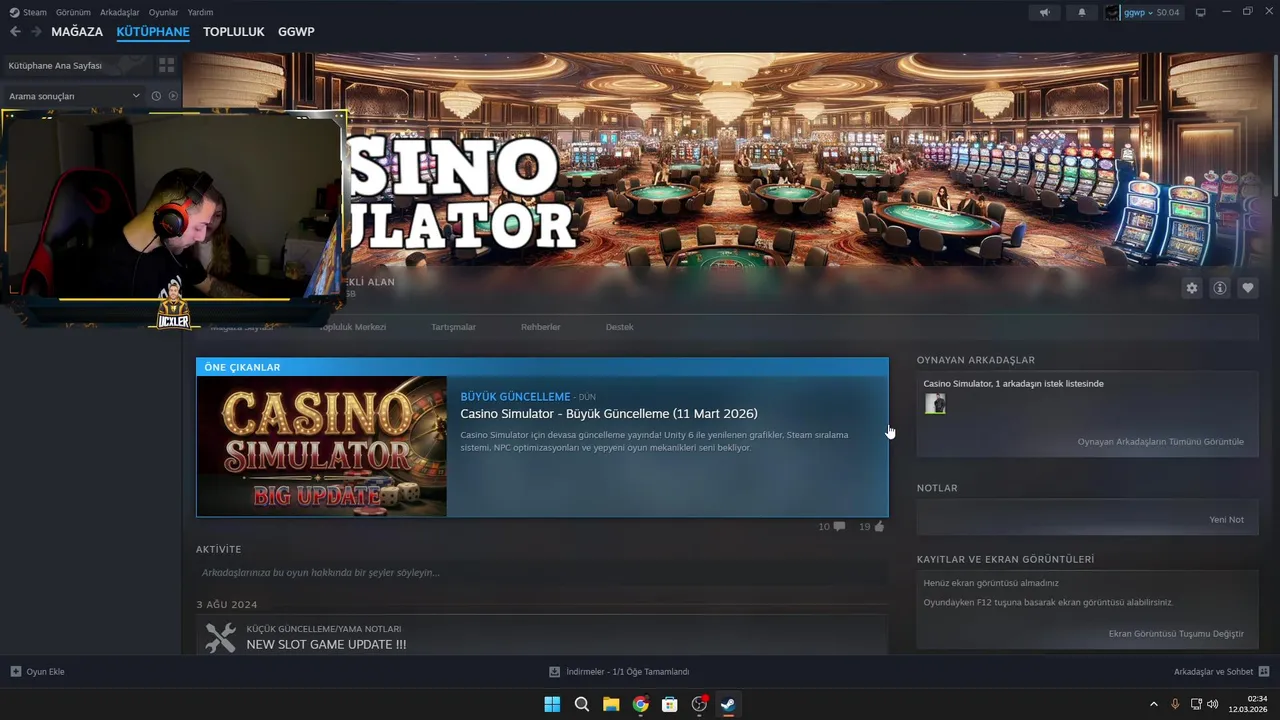
Task: Go to the MAĞAZA section
Action: tap(77, 32)
